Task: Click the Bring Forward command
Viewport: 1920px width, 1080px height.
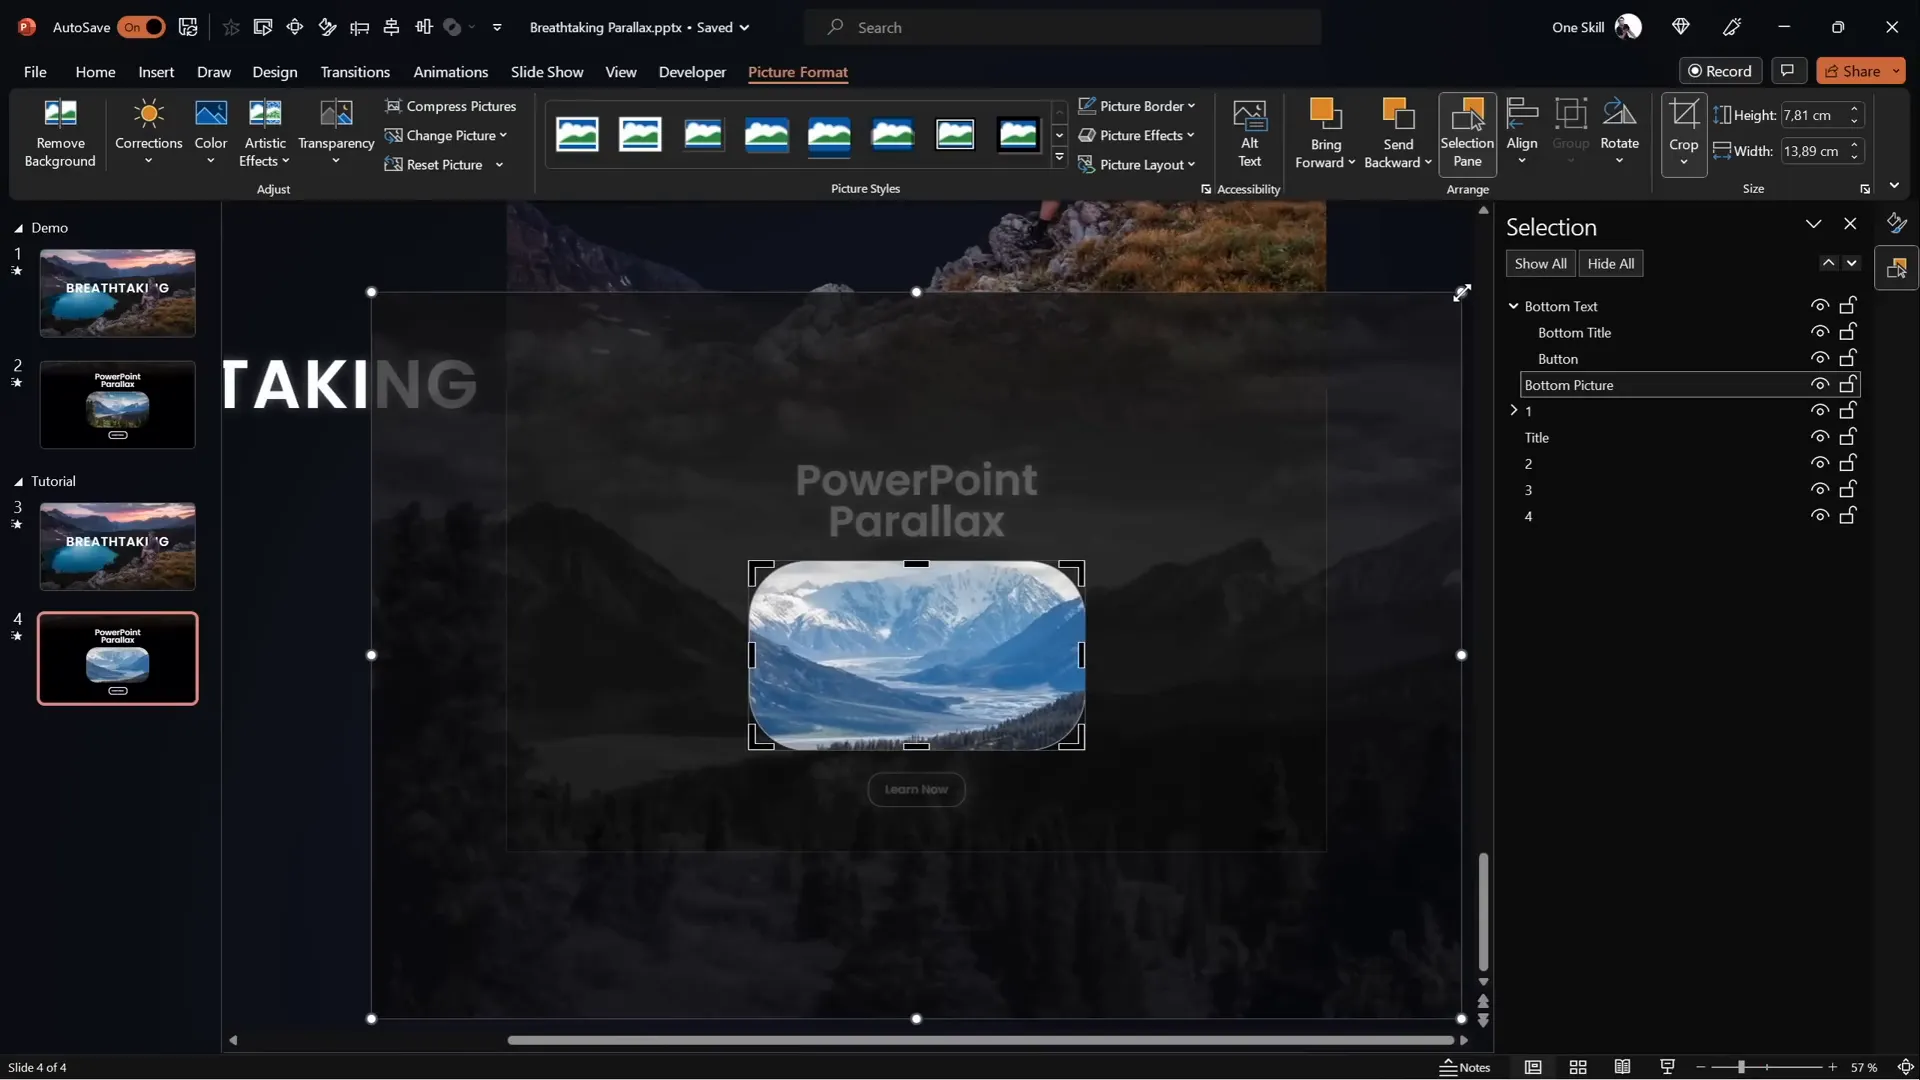Action: pos(1324,132)
